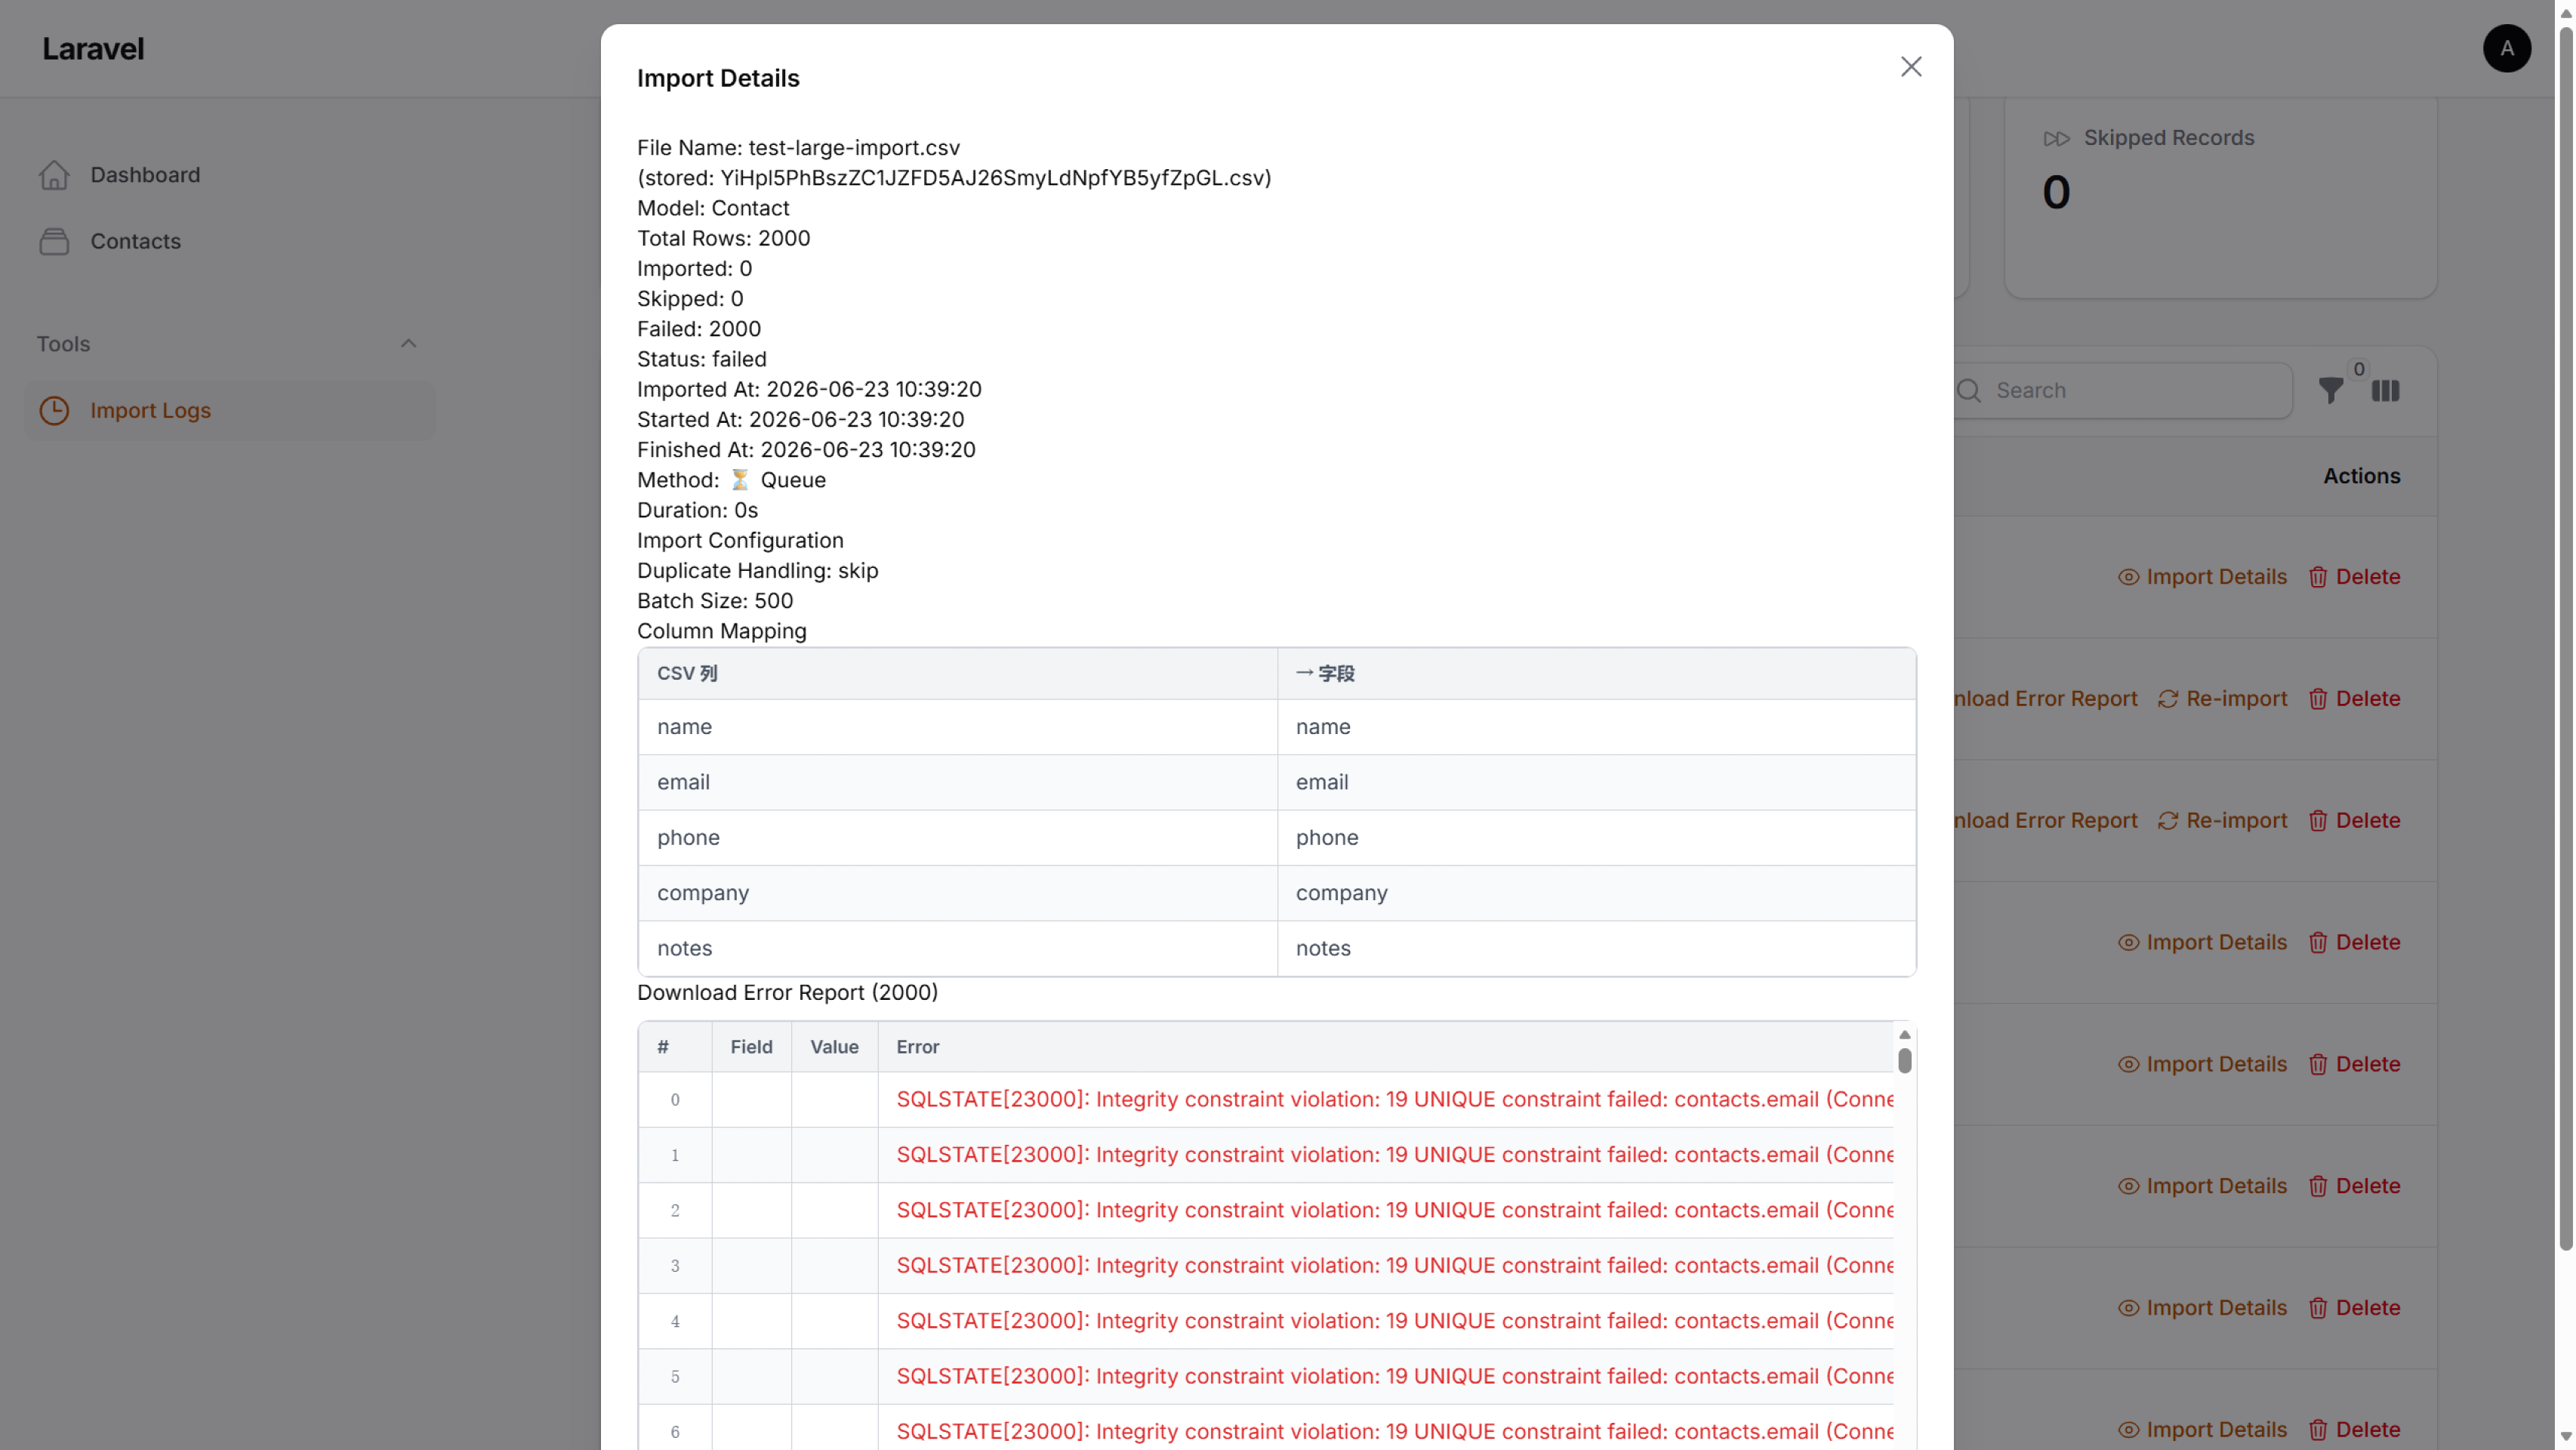Screen dimensions: 2576x1450
Task: Click eye icon in the last visible row
Action: coord(2128,1430)
